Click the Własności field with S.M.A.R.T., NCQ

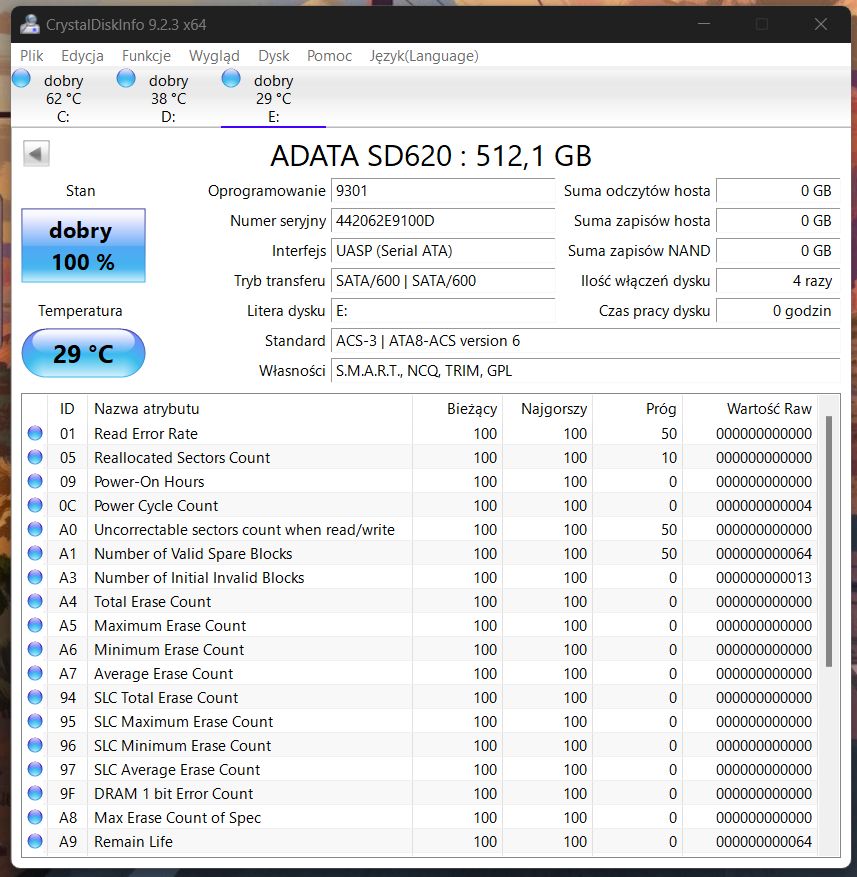(585, 371)
